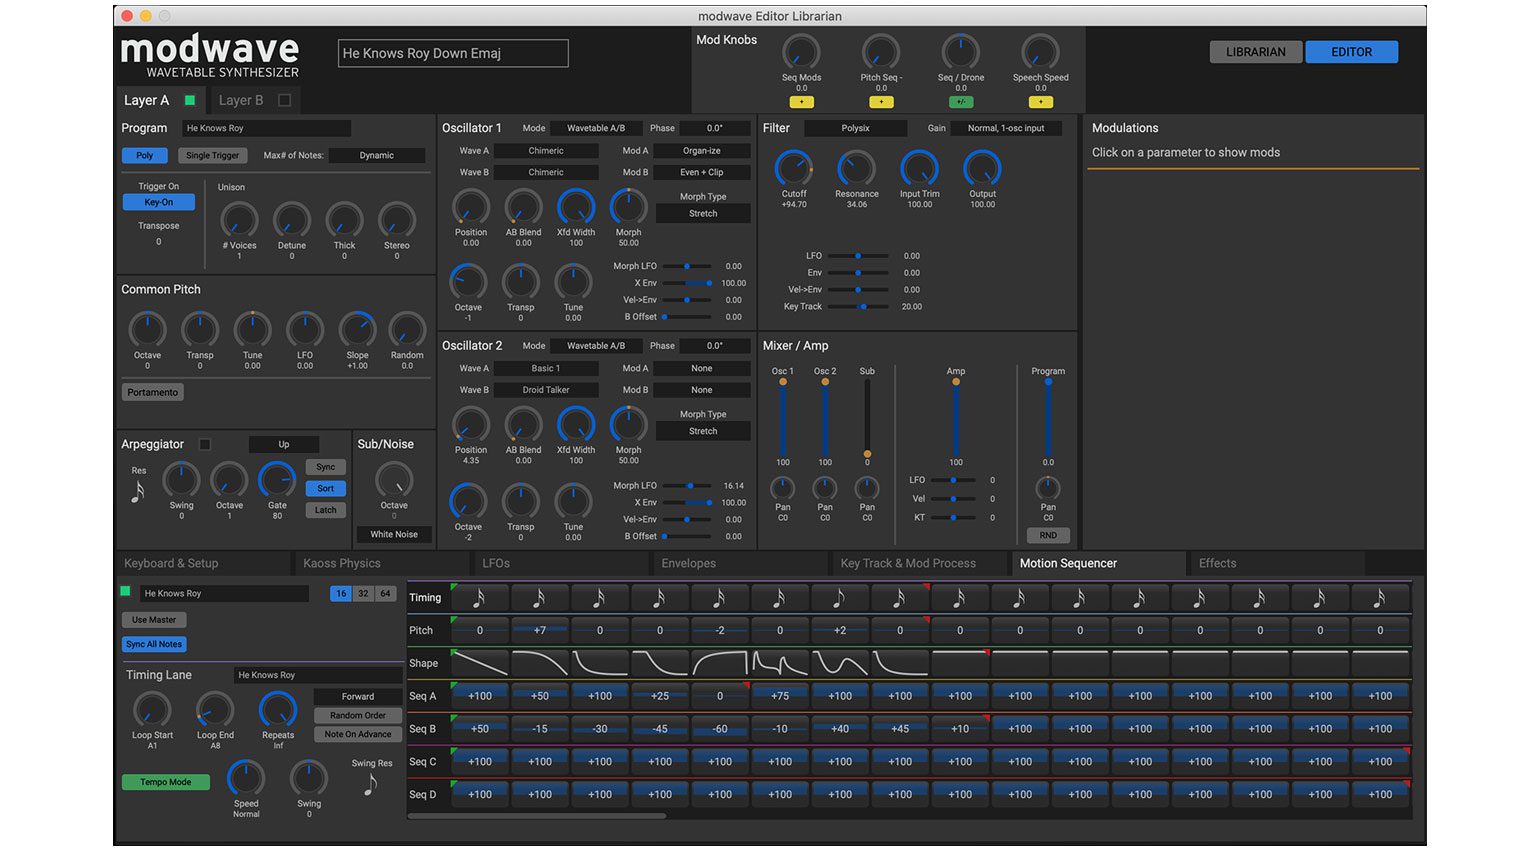Viewport: 1540px width, 850px height.
Task: Open the Timing Lane Forward direction dropdown
Action: [x=358, y=696]
